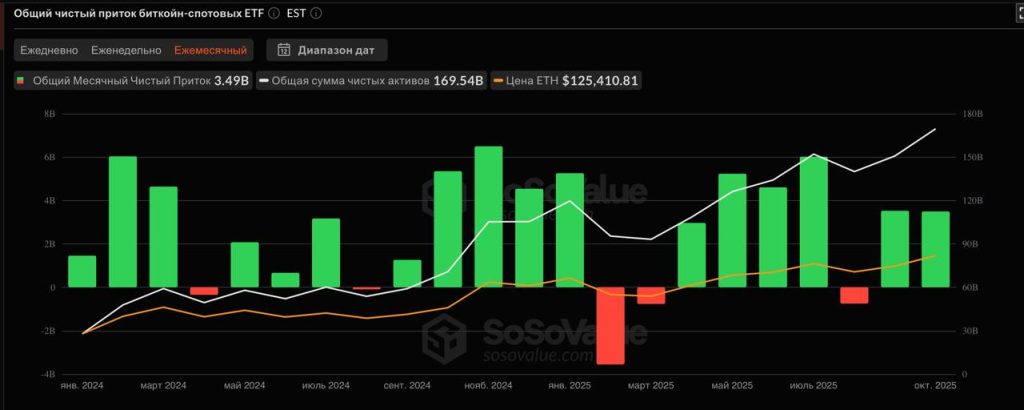Click the red-green net inflow legend swatch
Viewport: 1024px width, 410px height.
click(21, 81)
